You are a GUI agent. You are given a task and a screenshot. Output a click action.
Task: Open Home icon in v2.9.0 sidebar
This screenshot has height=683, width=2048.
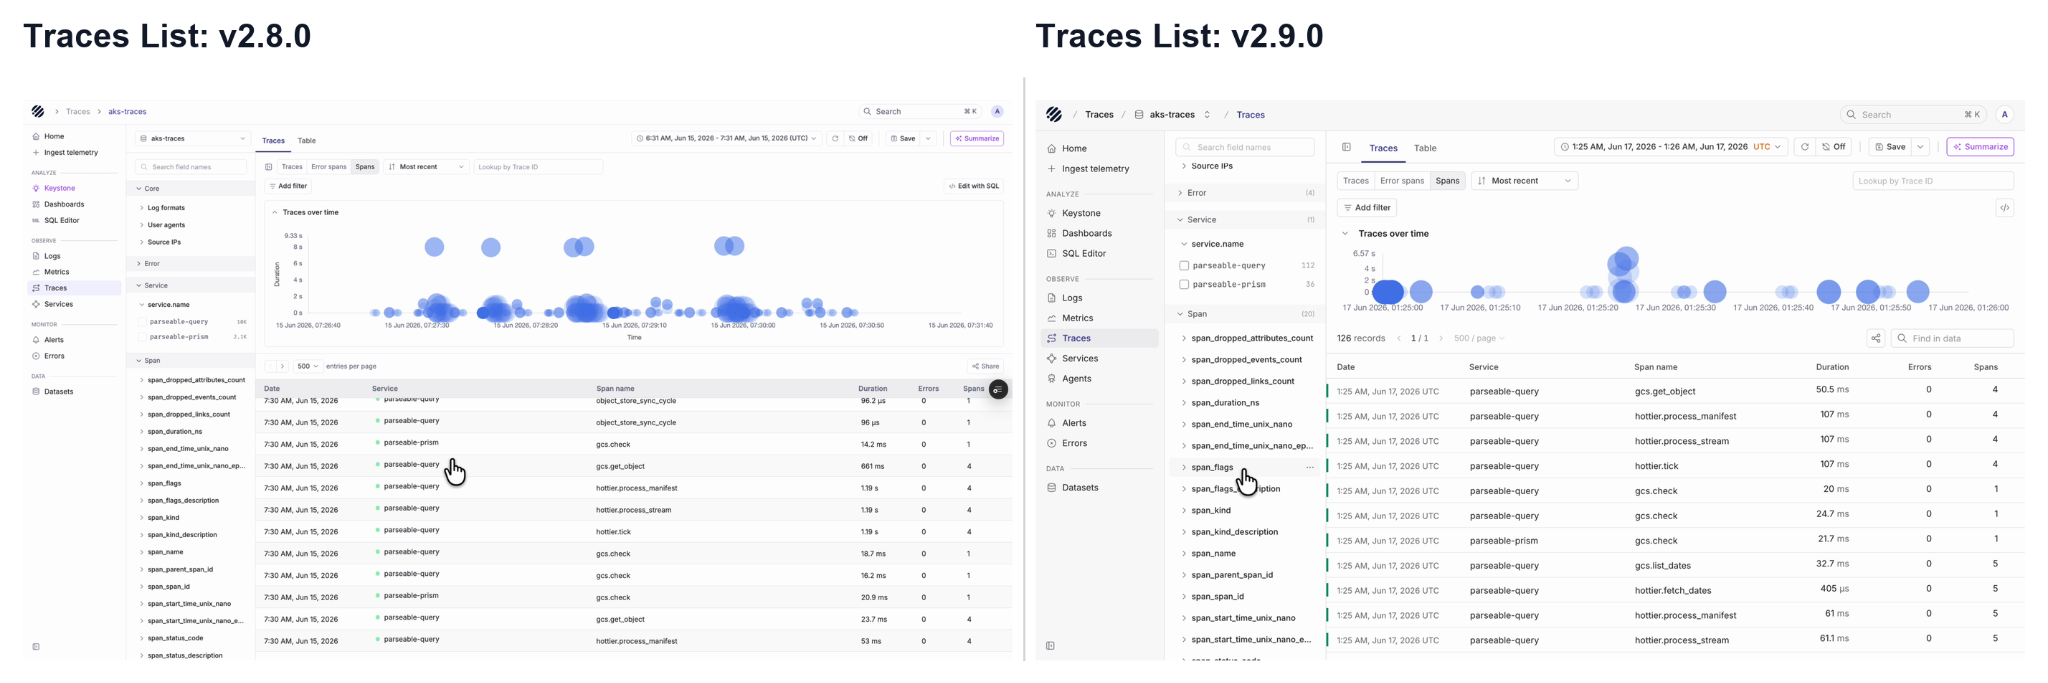tap(1051, 148)
